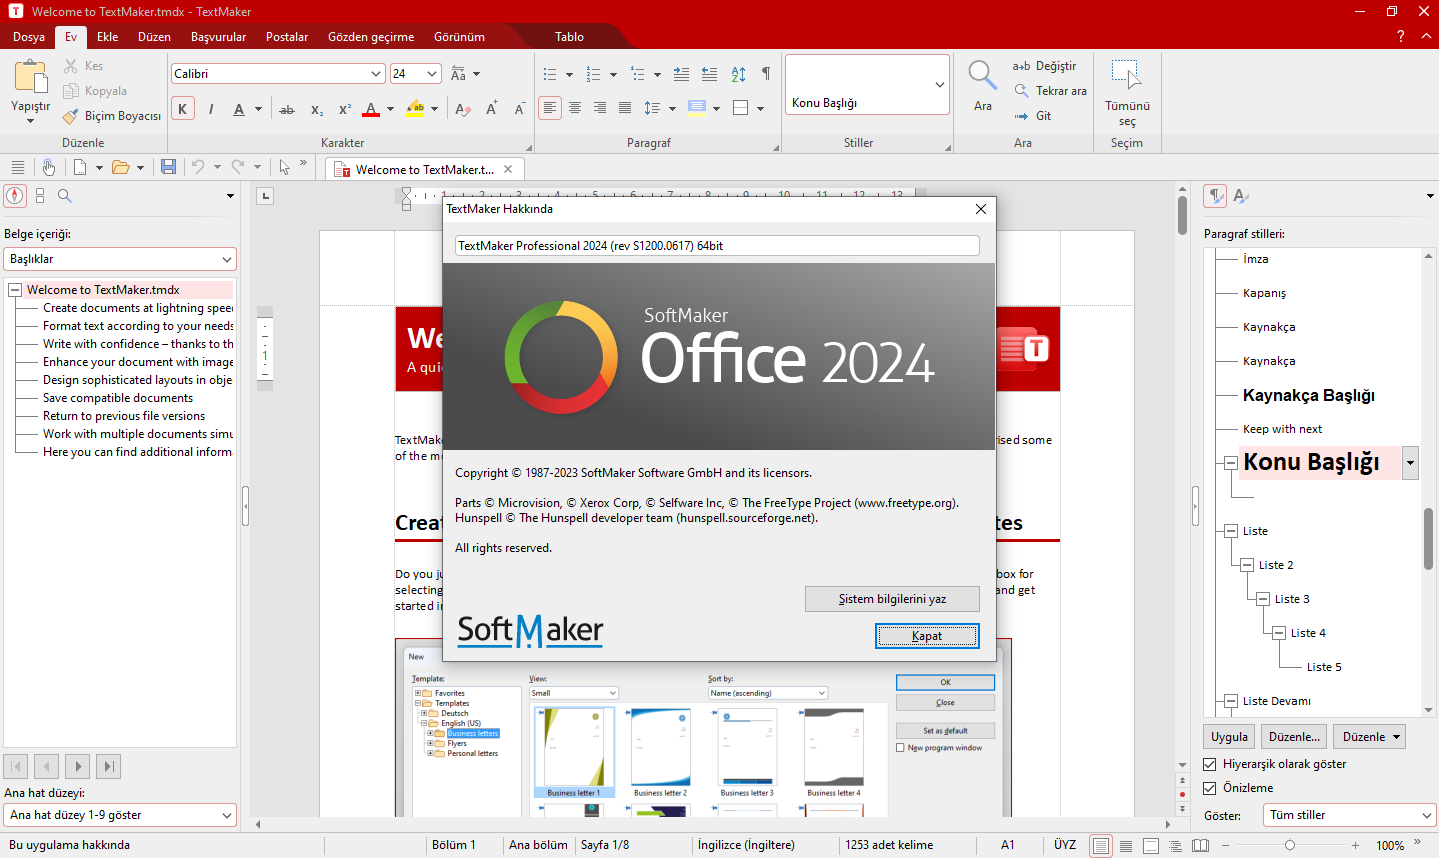Apply the red font color

coord(371,109)
